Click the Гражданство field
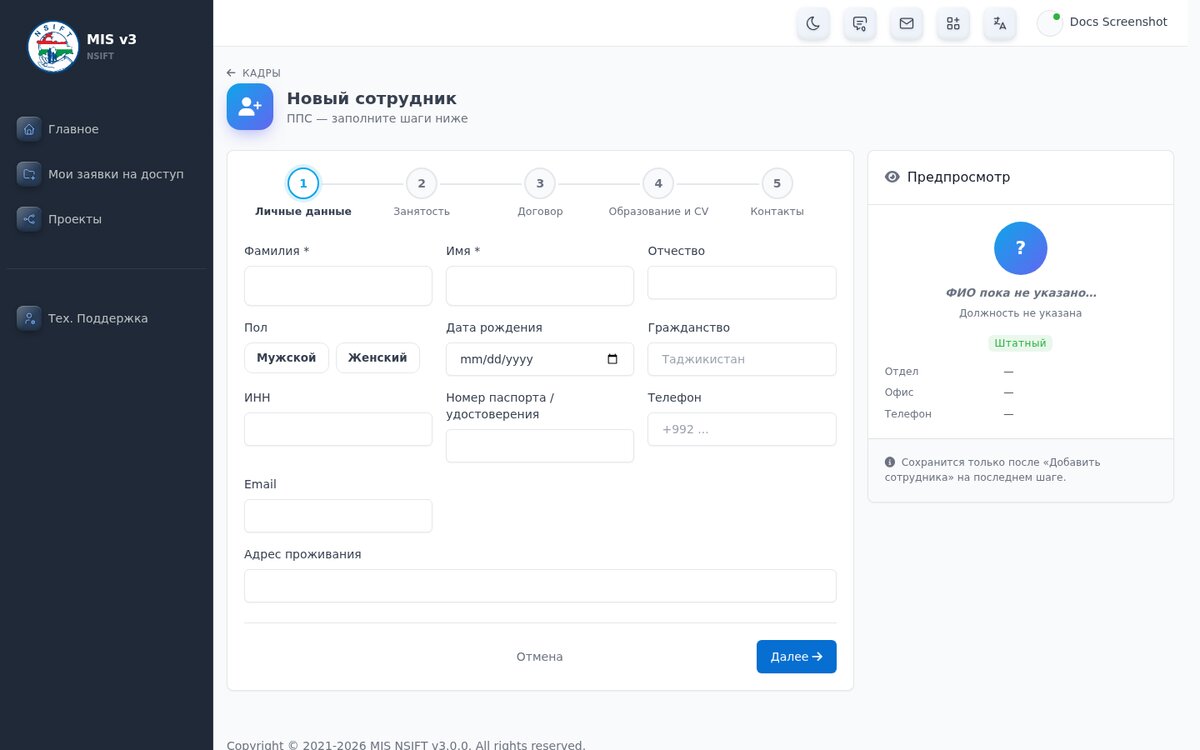This screenshot has width=1200, height=750. click(x=742, y=359)
